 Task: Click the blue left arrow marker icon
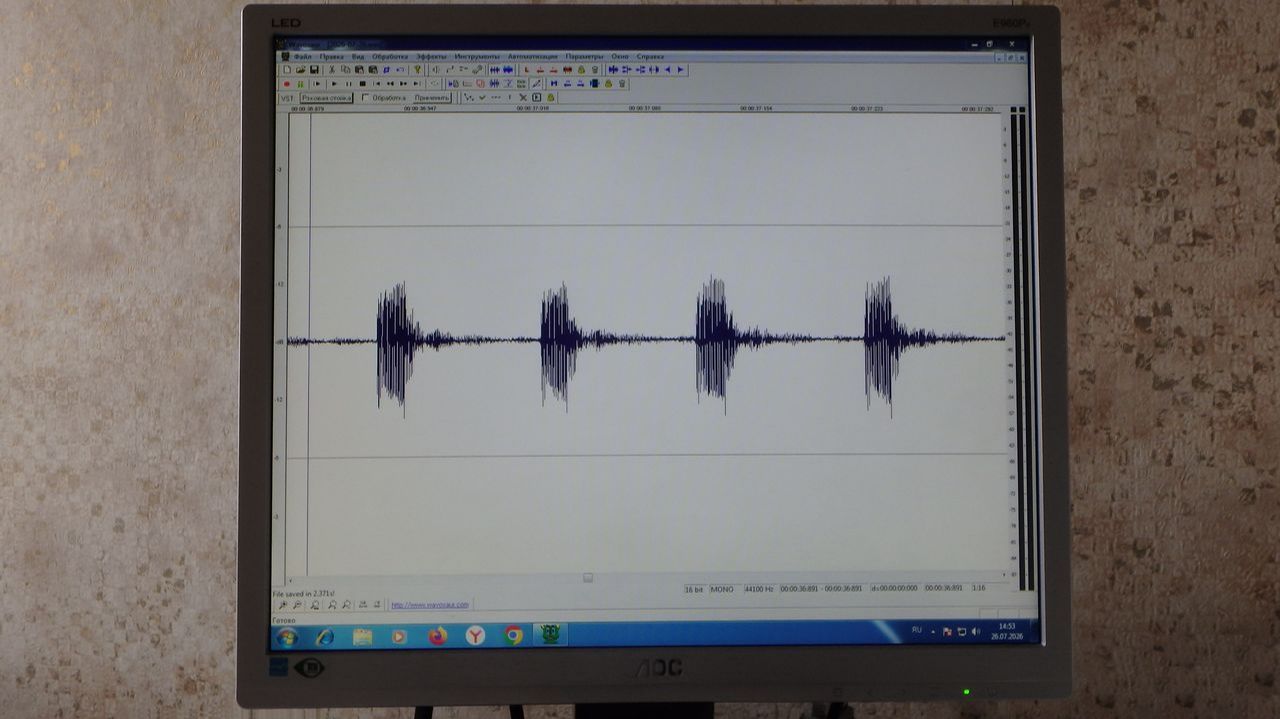668,69
